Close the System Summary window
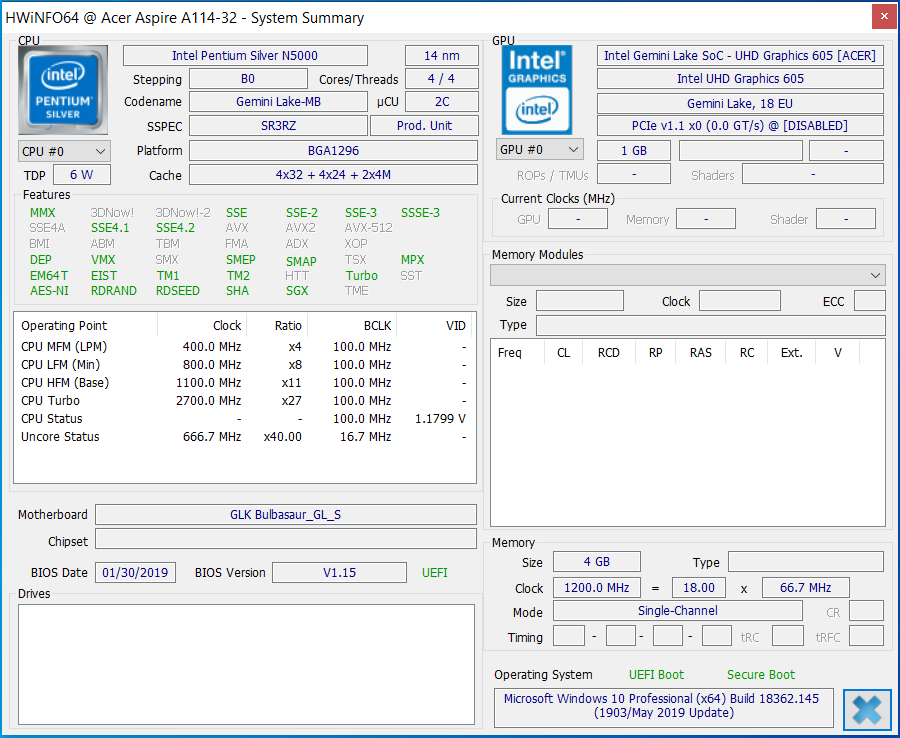This screenshot has width=900, height=738. pos(882,17)
